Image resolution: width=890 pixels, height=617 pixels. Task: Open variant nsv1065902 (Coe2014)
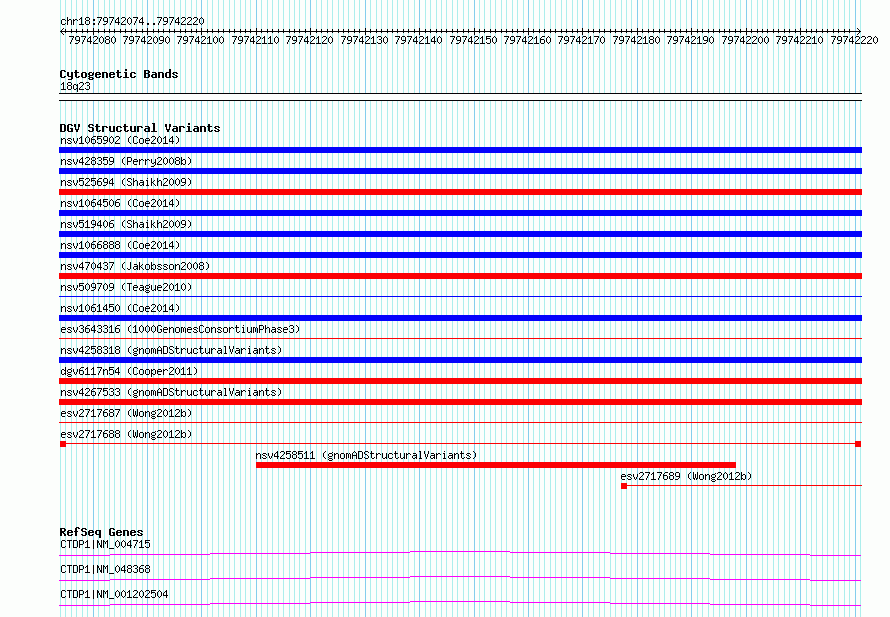pyautogui.click(x=120, y=140)
